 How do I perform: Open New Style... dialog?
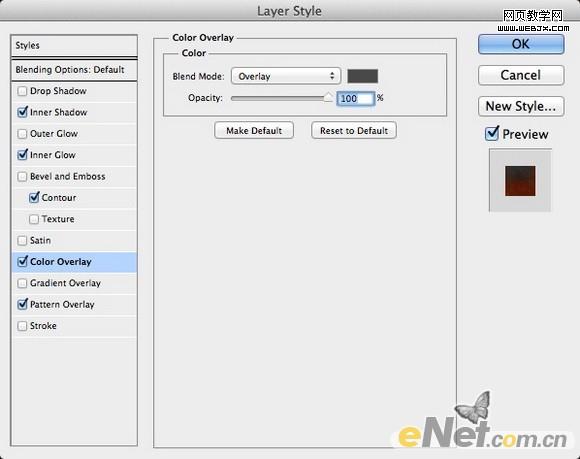tap(521, 107)
